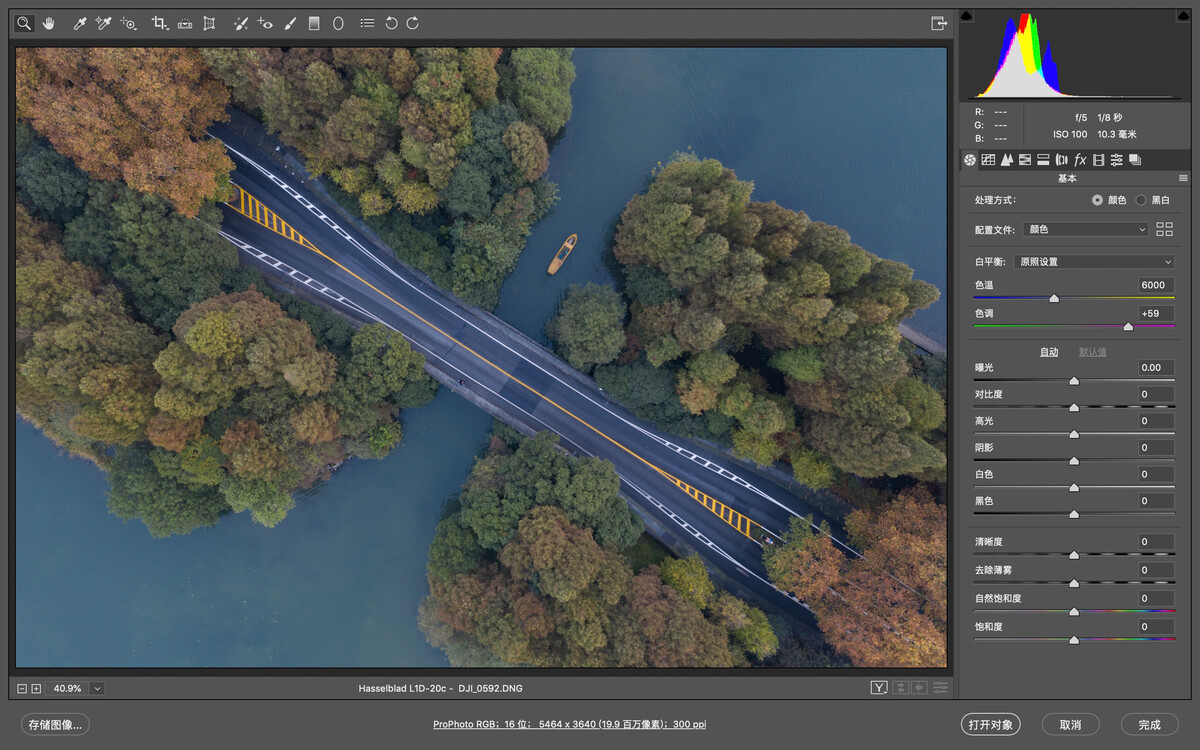Screen dimensions: 1200x750
Task: Open the preview preferences sliders icon
Action: (x=940, y=688)
